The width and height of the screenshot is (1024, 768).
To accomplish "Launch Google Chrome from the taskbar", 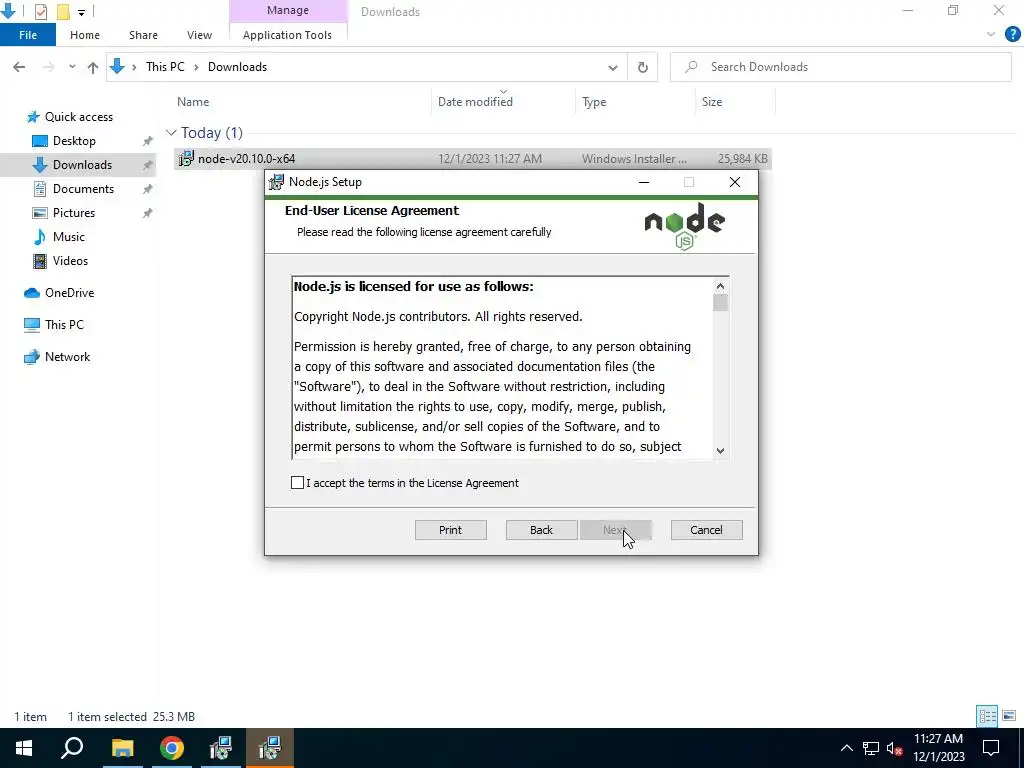I will click(172, 748).
